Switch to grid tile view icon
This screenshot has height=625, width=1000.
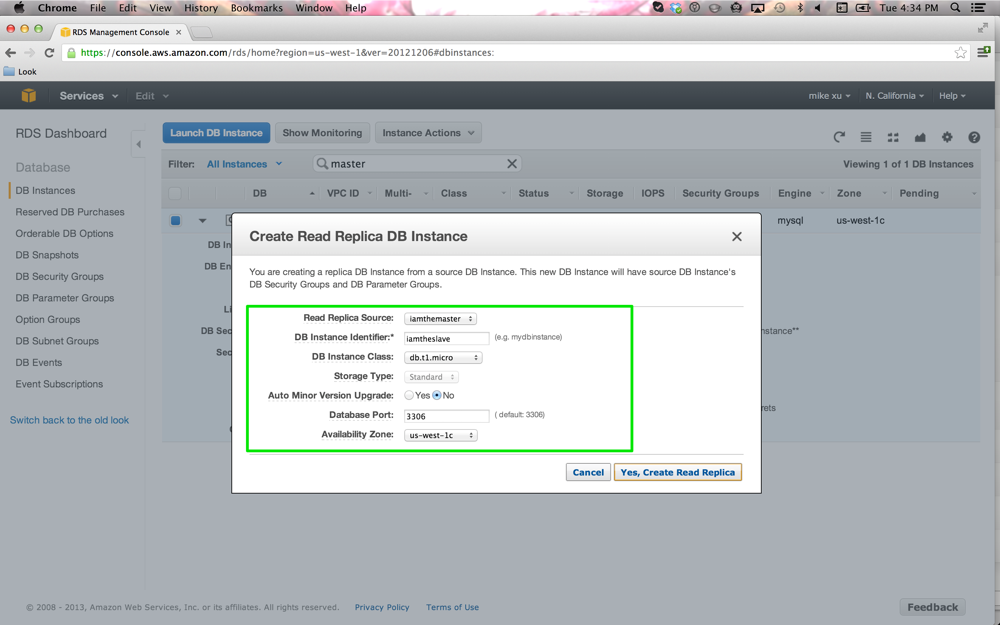pyautogui.click(x=893, y=137)
